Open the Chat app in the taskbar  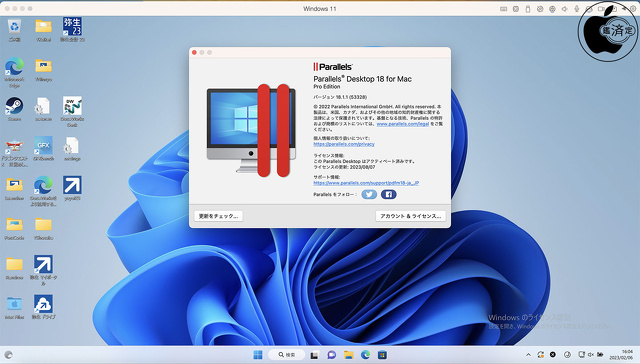pyautogui.click(x=331, y=355)
